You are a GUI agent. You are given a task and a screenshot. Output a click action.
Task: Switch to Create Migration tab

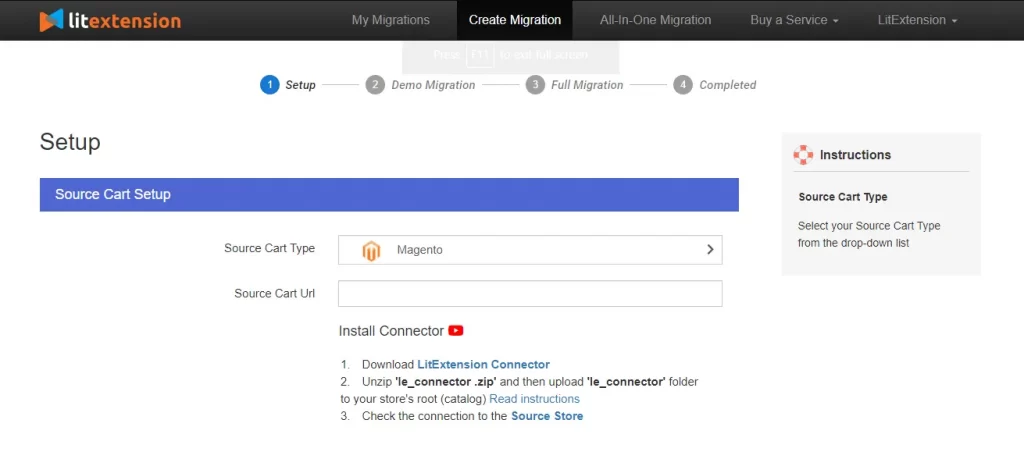coord(515,20)
